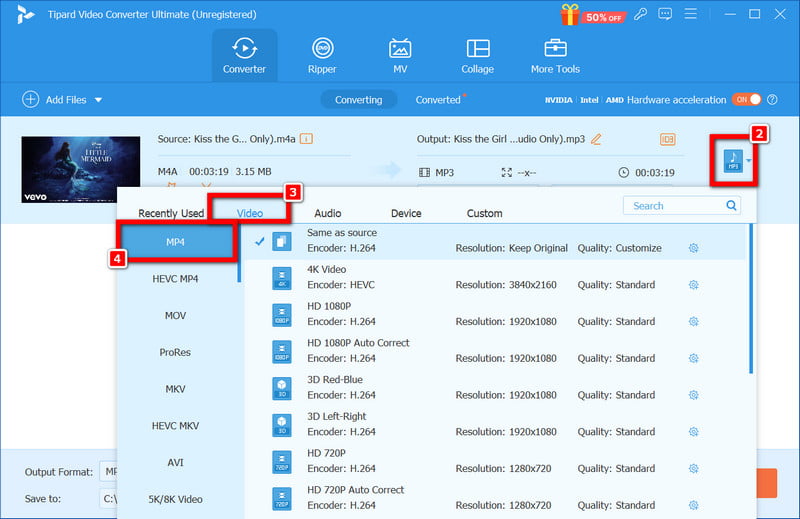This screenshot has height=519, width=800.
Task: Open settings gear for 3D Red-Blue
Action: pos(693,395)
